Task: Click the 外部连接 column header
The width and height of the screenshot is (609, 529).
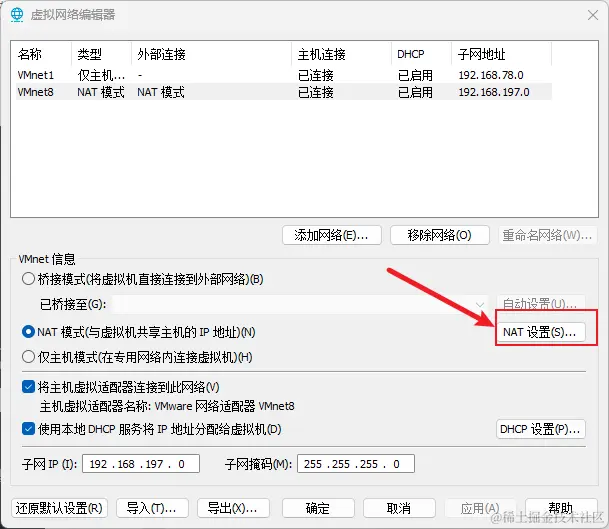Action: click(212, 54)
